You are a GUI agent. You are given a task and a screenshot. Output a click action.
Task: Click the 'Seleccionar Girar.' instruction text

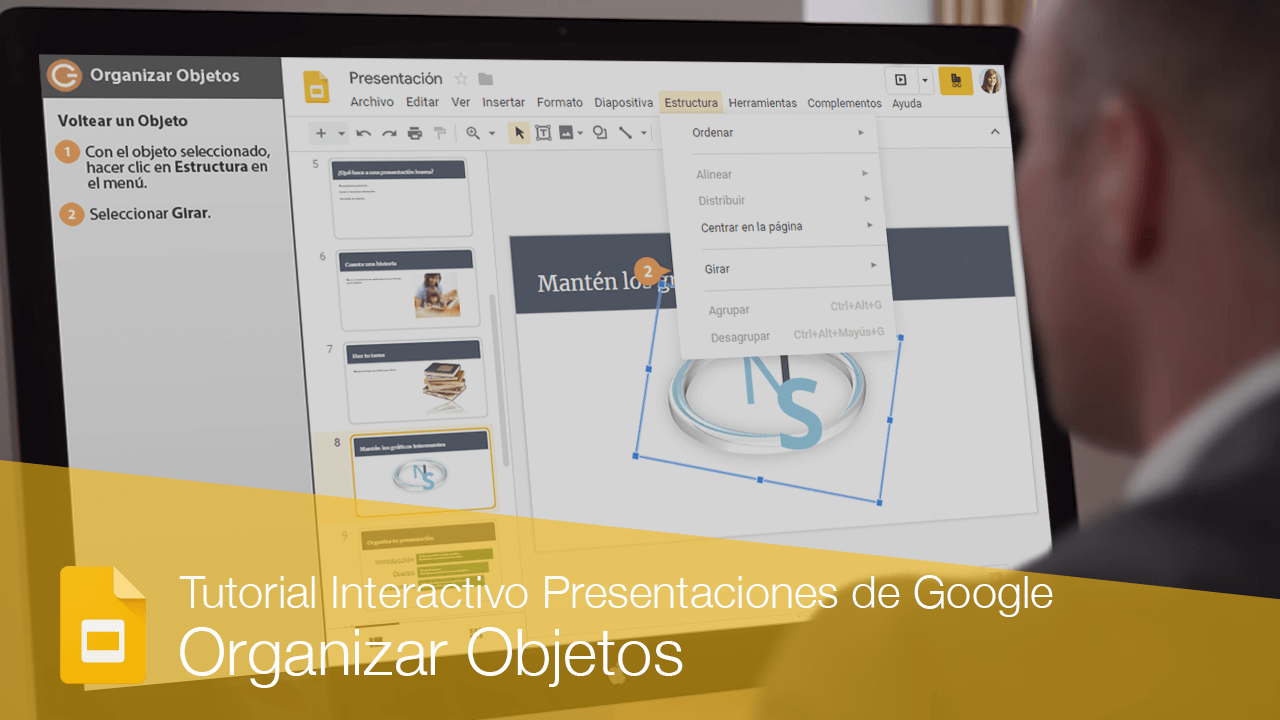(x=150, y=214)
